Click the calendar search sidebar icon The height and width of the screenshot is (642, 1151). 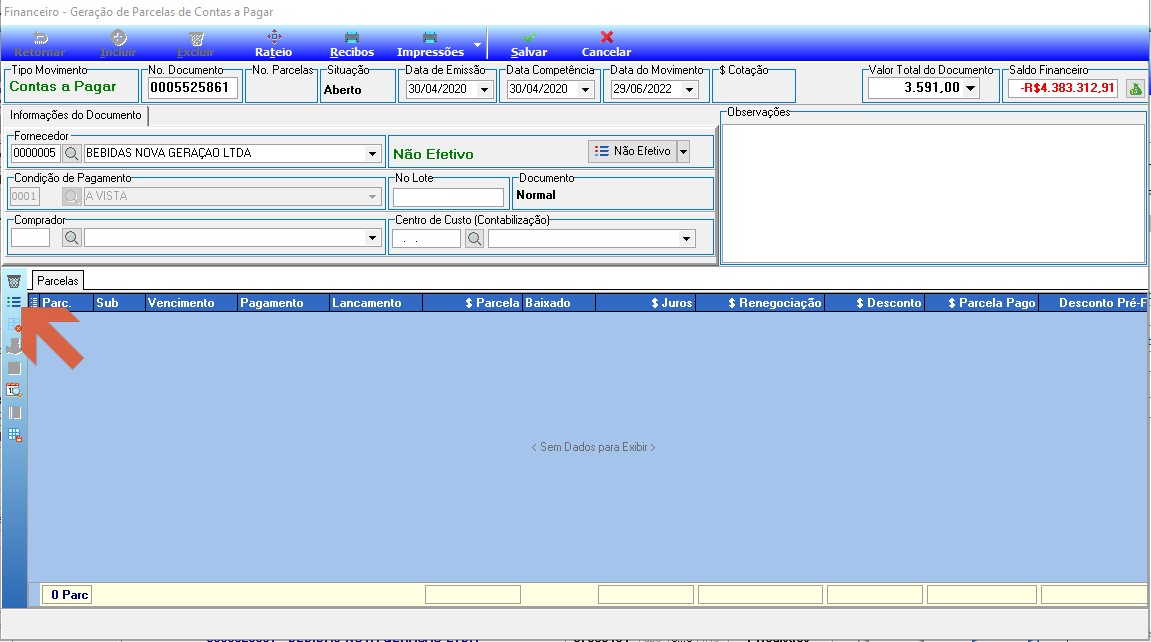14,390
